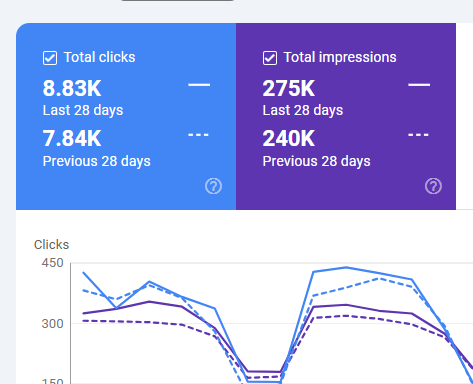Click the solid line legend for clicks

(199, 85)
